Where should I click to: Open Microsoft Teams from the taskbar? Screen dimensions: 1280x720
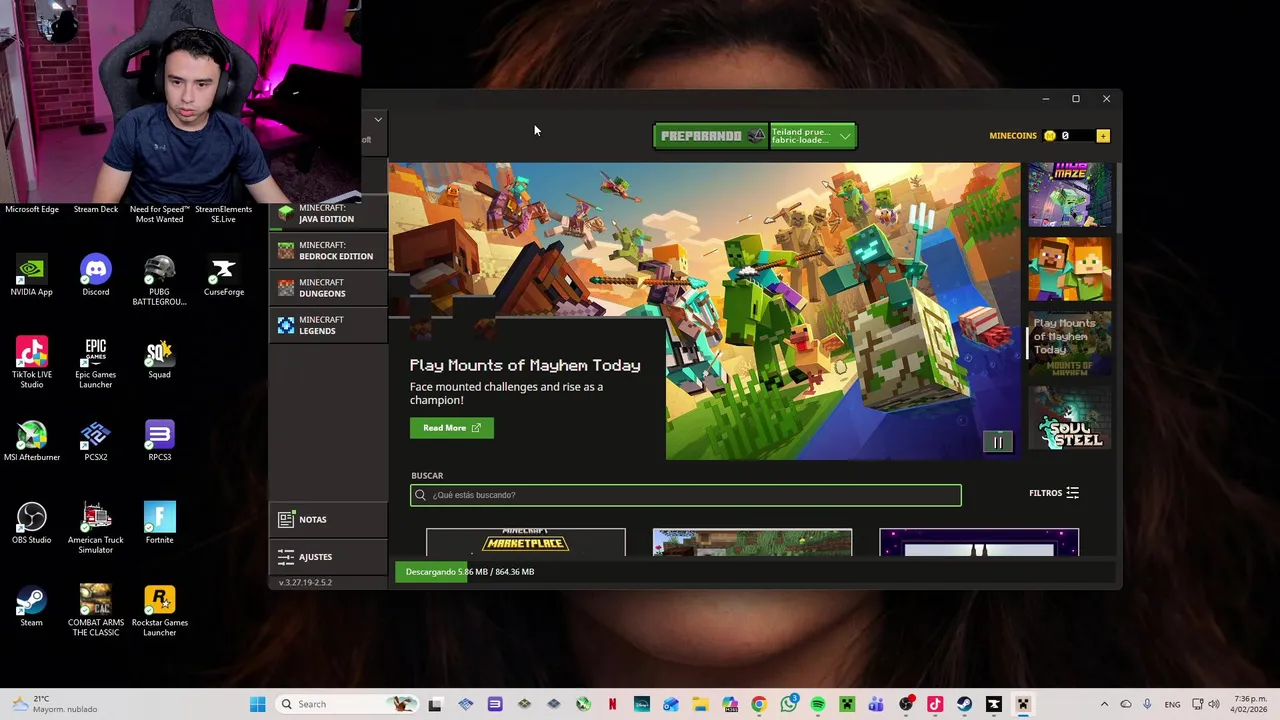[x=876, y=704]
